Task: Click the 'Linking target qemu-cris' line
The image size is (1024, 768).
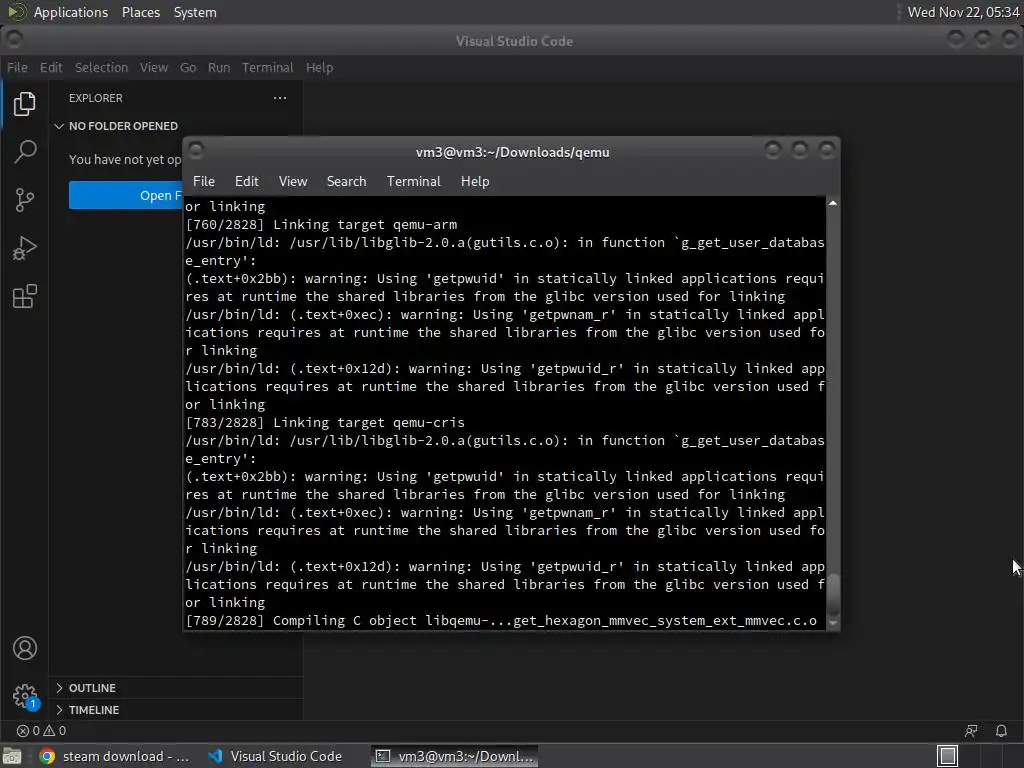Action: 325,423
